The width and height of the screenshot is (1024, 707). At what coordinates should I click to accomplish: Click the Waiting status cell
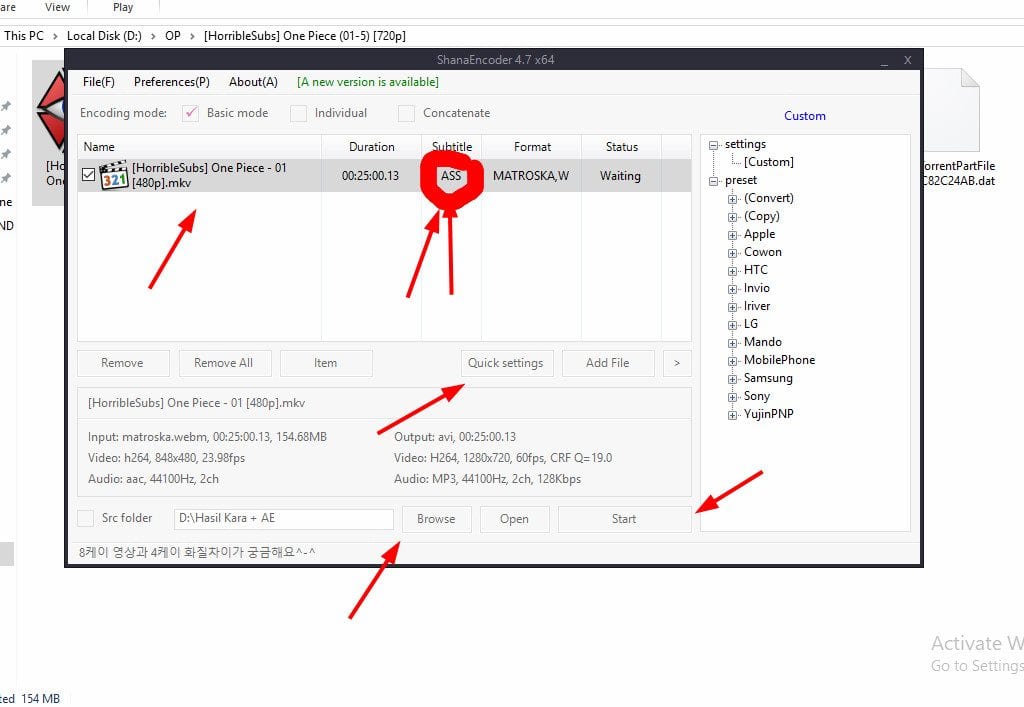point(620,176)
